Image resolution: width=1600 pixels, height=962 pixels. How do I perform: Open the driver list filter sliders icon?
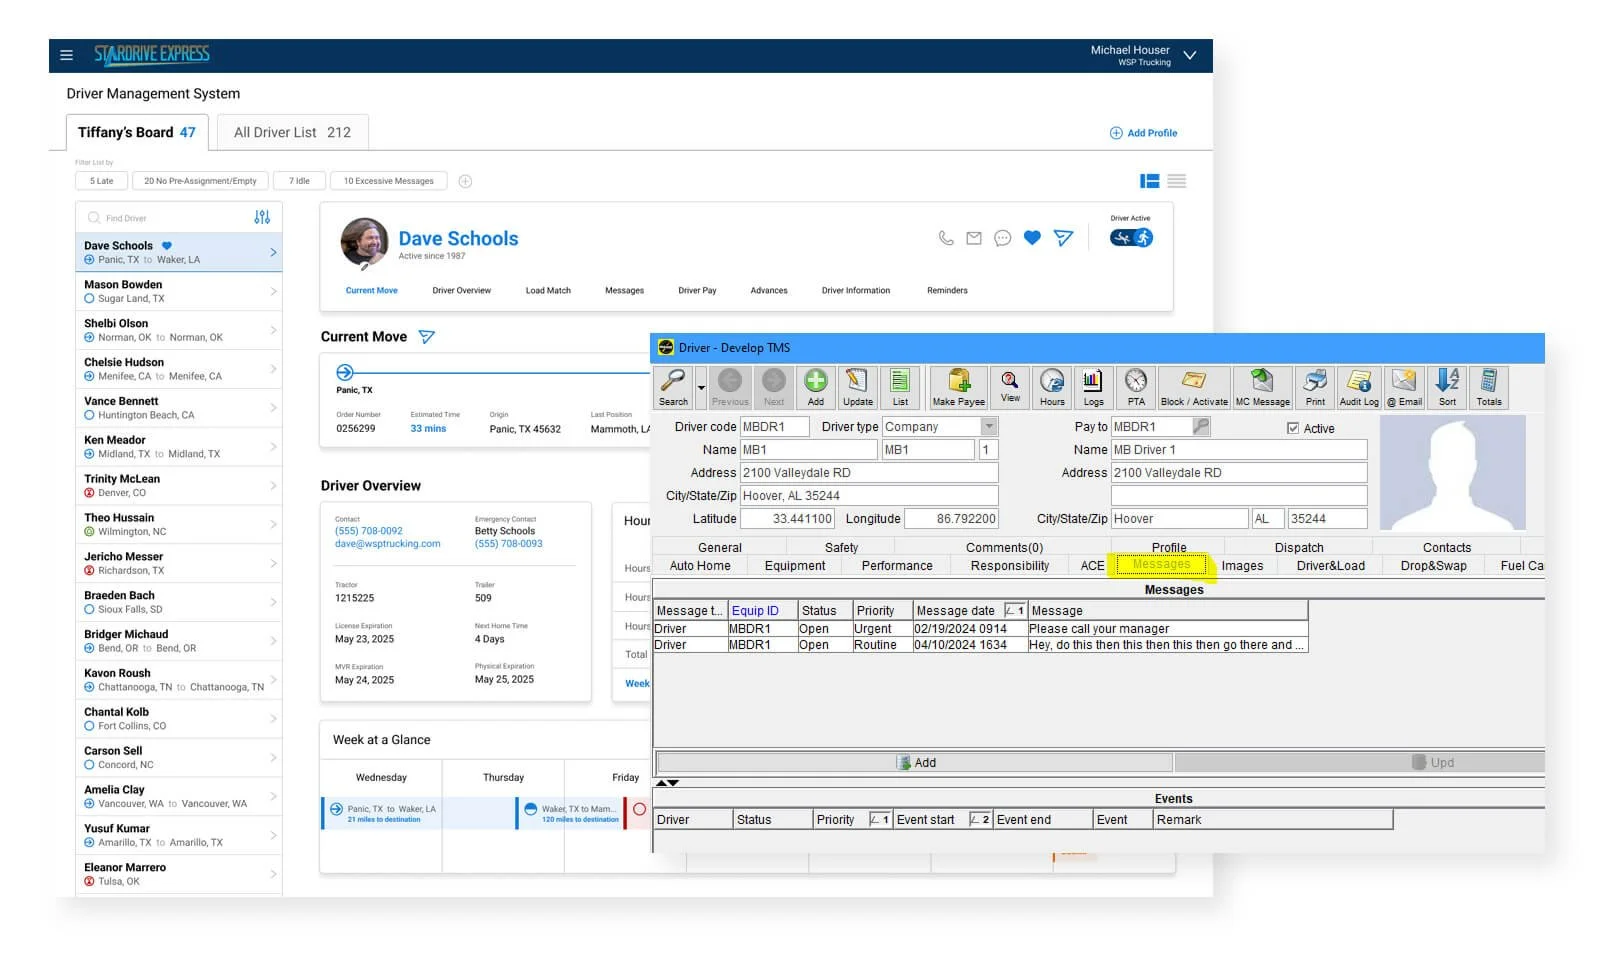[262, 217]
